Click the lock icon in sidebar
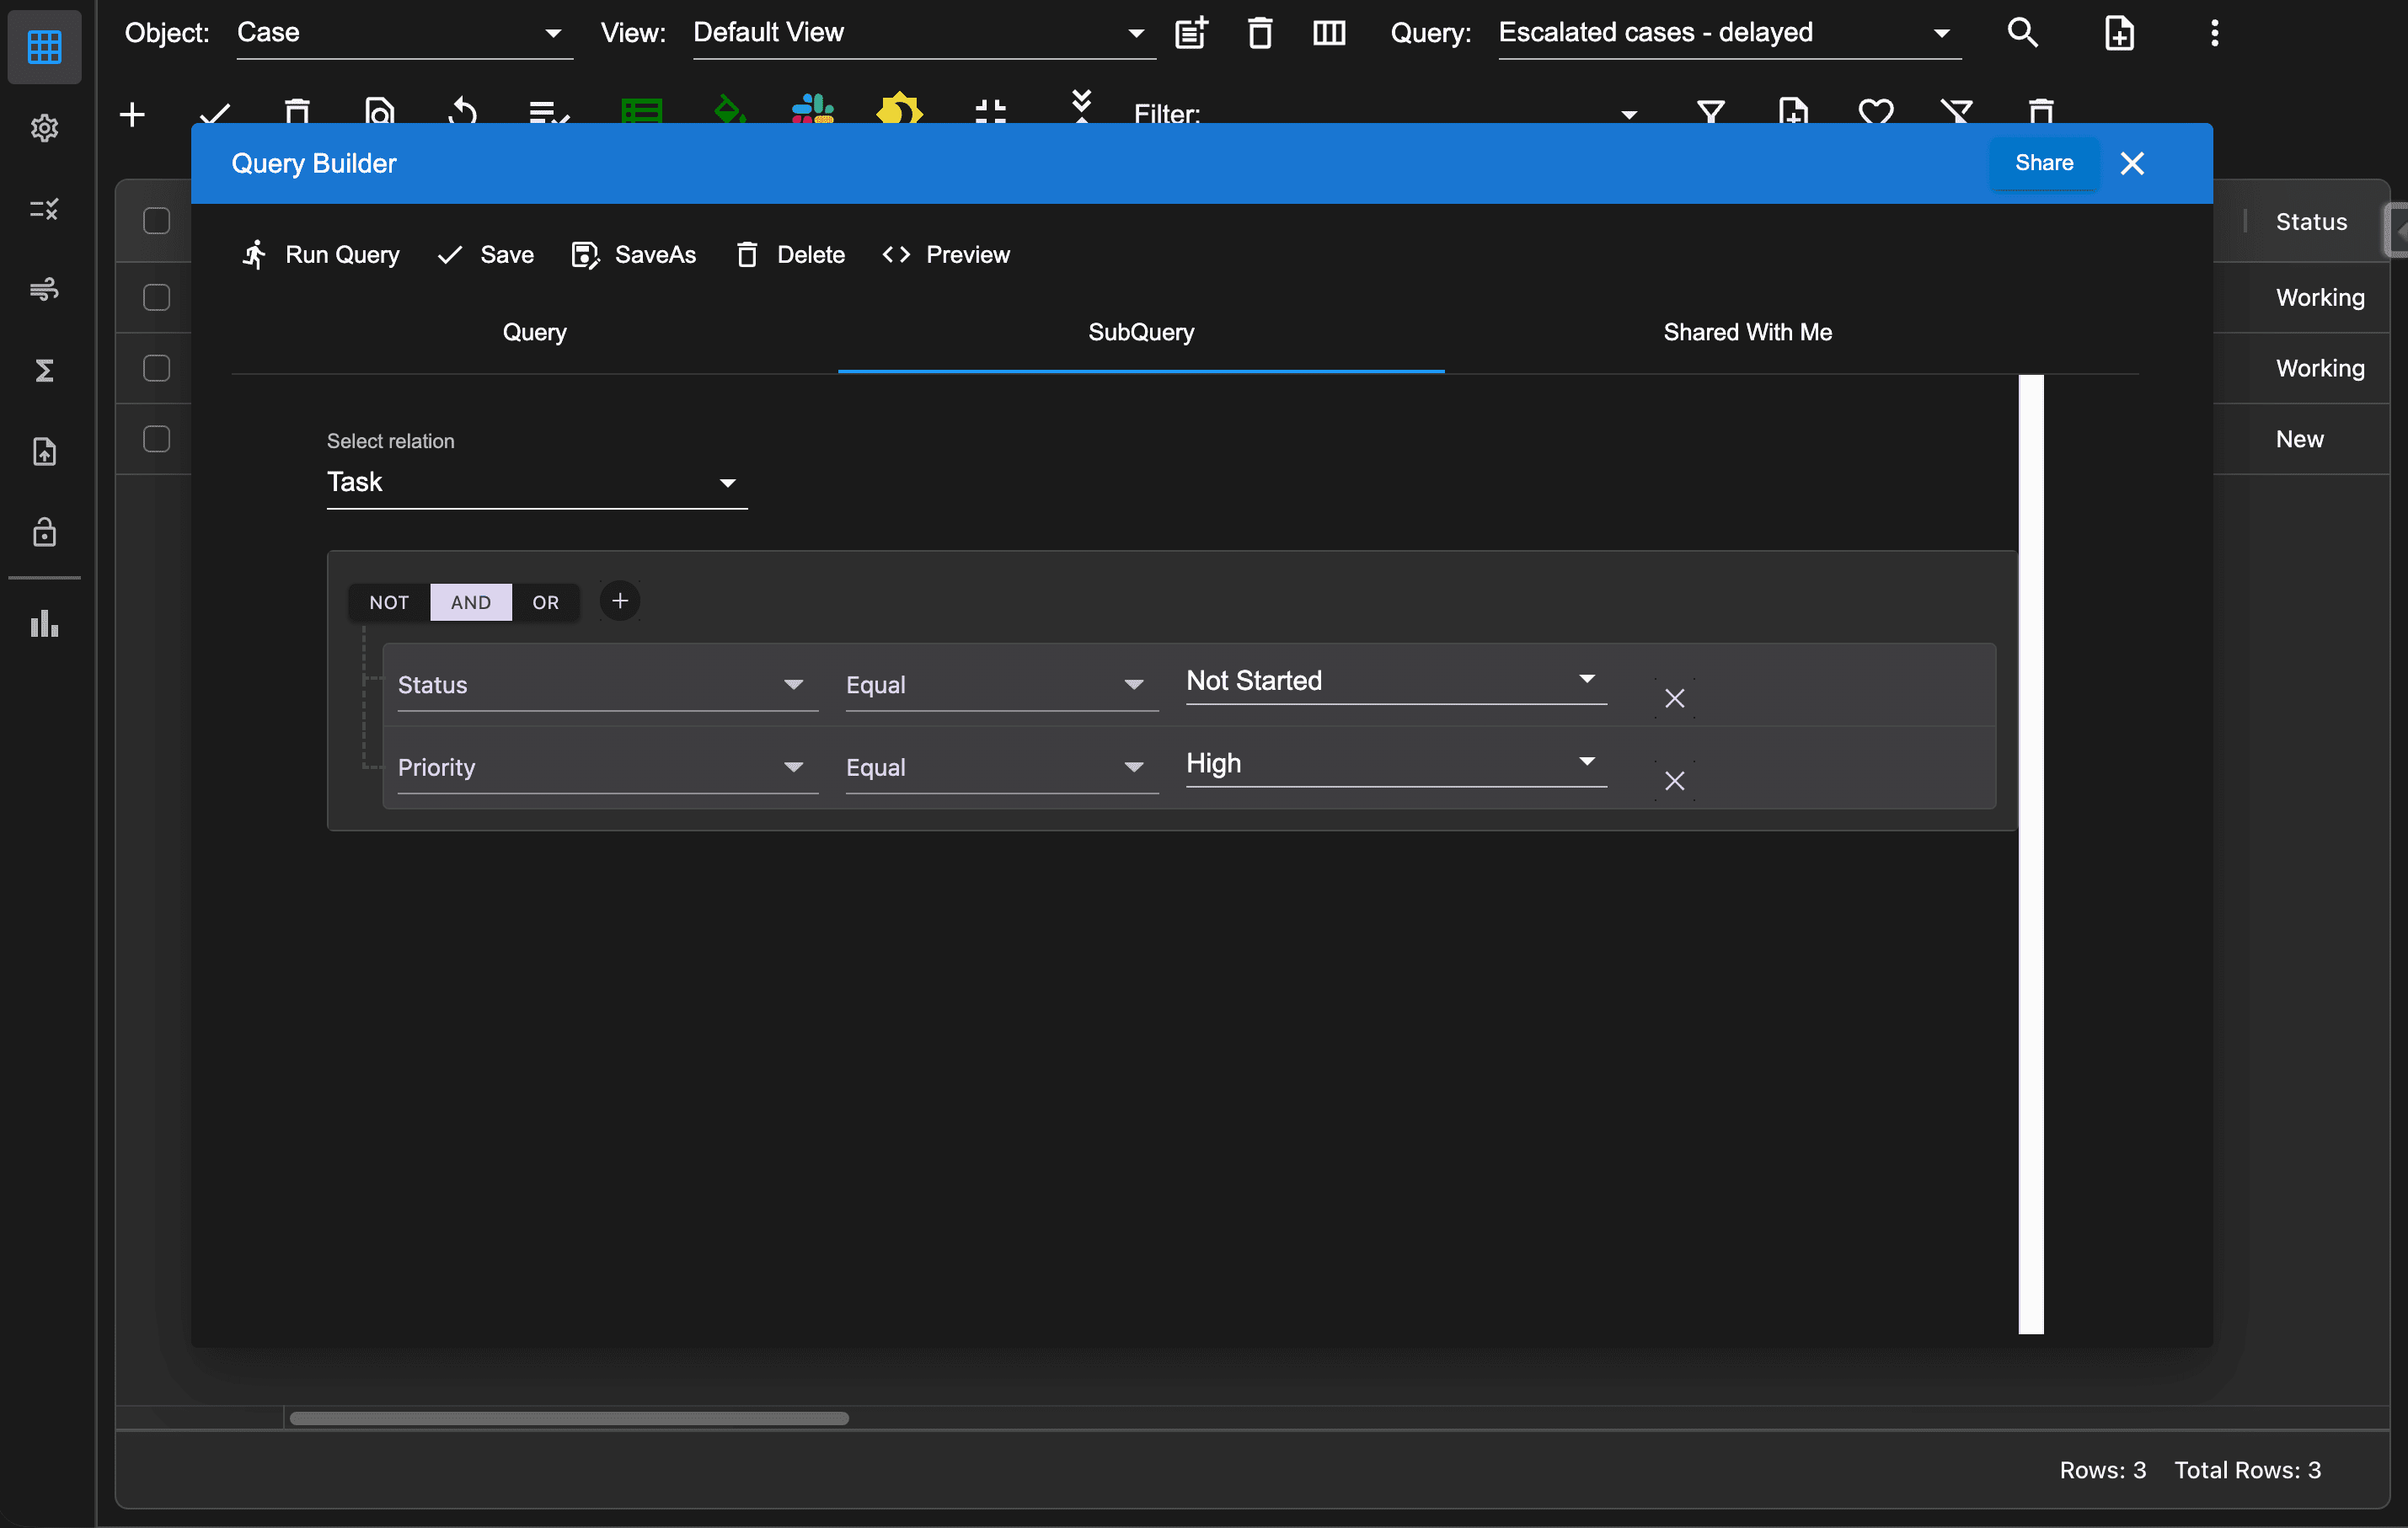Viewport: 2408px width, 1528px height. pos(44,532)
